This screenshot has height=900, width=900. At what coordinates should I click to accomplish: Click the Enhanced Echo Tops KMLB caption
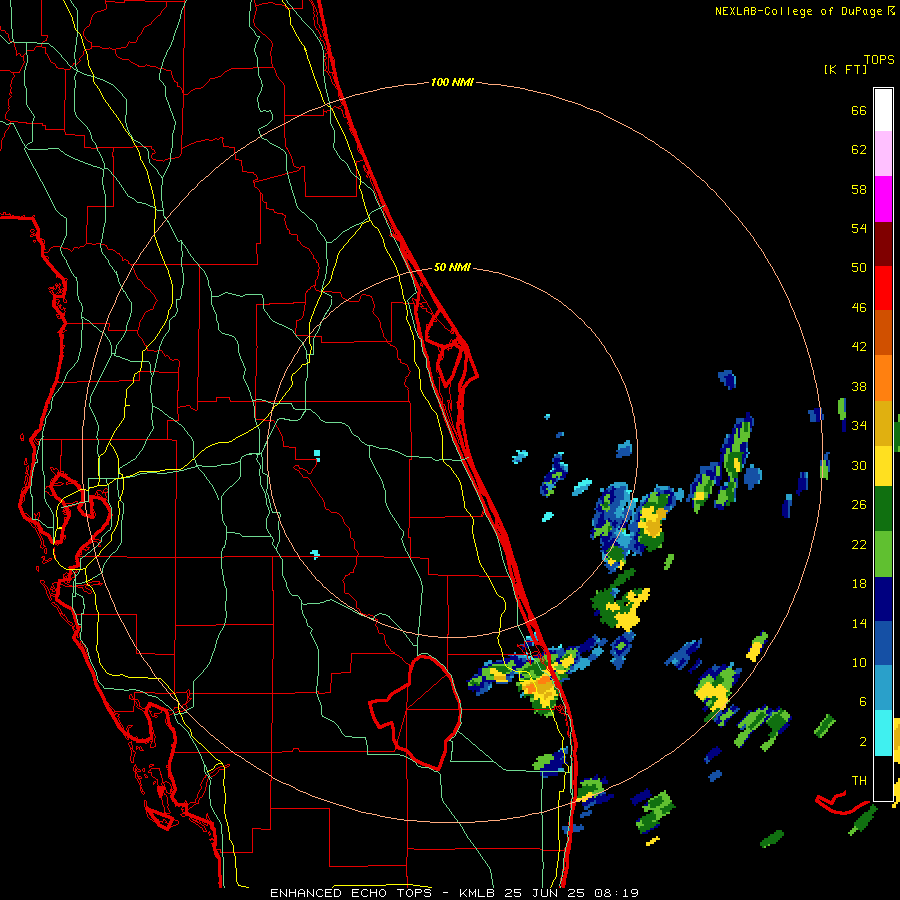point(454,893)
